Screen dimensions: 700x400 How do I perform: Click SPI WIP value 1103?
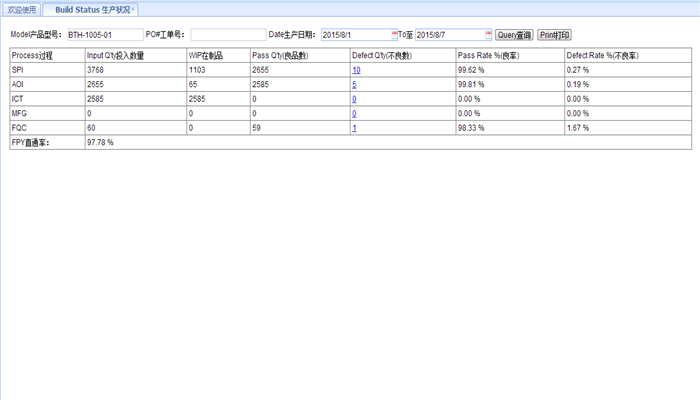click(197, 70)
